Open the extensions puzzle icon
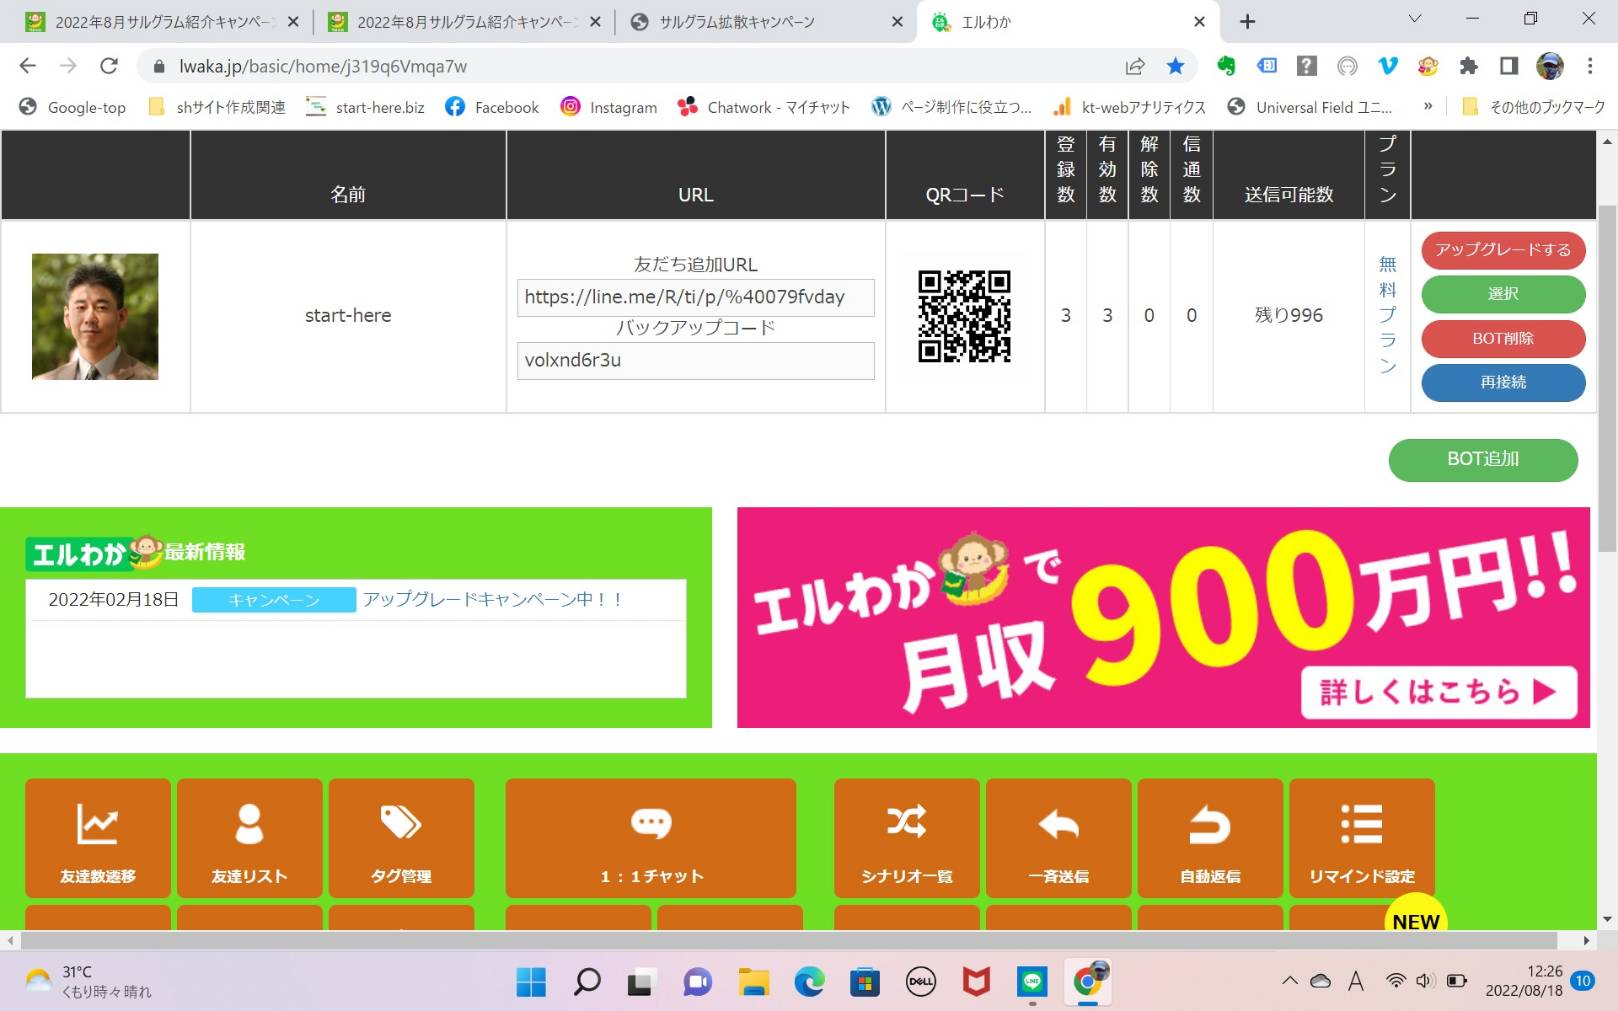Screen dimensions: 1618x1011 pos(1468,66)
